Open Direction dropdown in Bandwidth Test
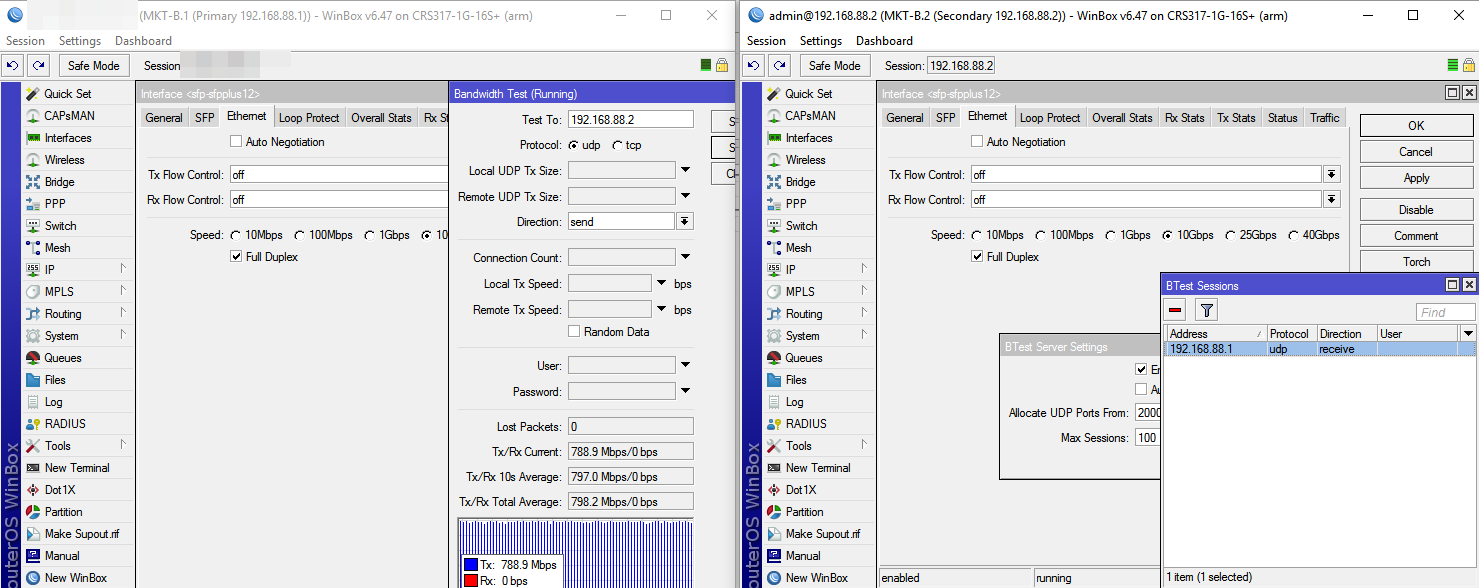Viewport: 1479px width, 588px height. click(685, 222)
